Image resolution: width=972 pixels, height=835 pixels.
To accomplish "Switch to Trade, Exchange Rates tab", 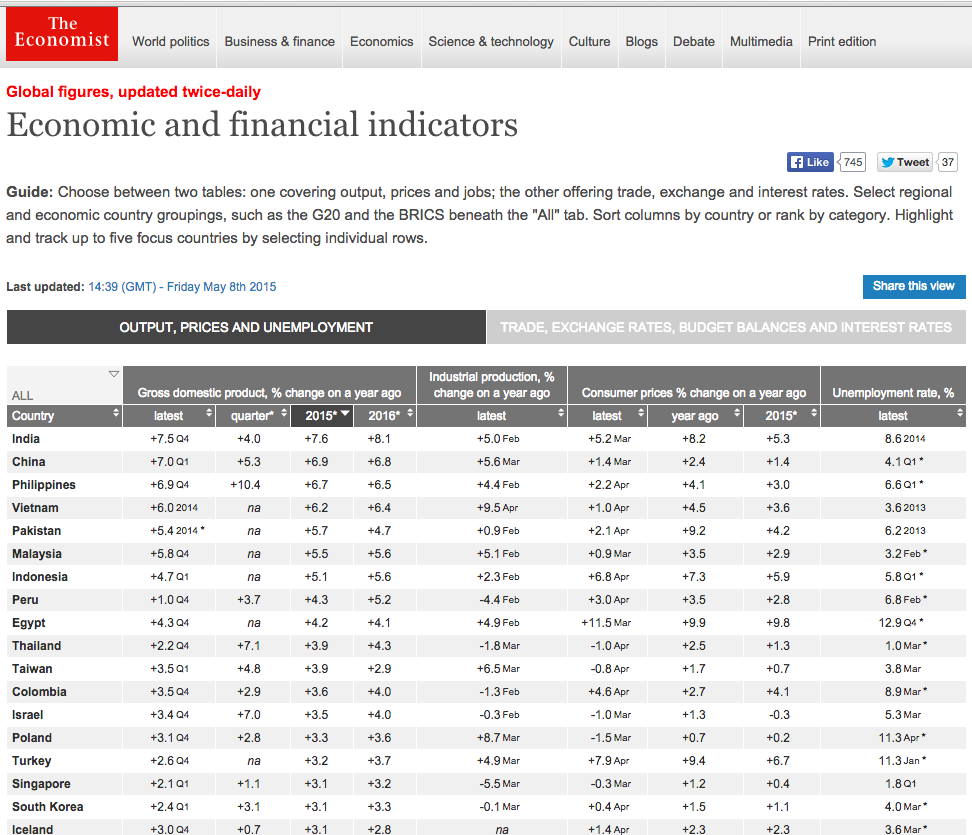I will click(726, 327).
